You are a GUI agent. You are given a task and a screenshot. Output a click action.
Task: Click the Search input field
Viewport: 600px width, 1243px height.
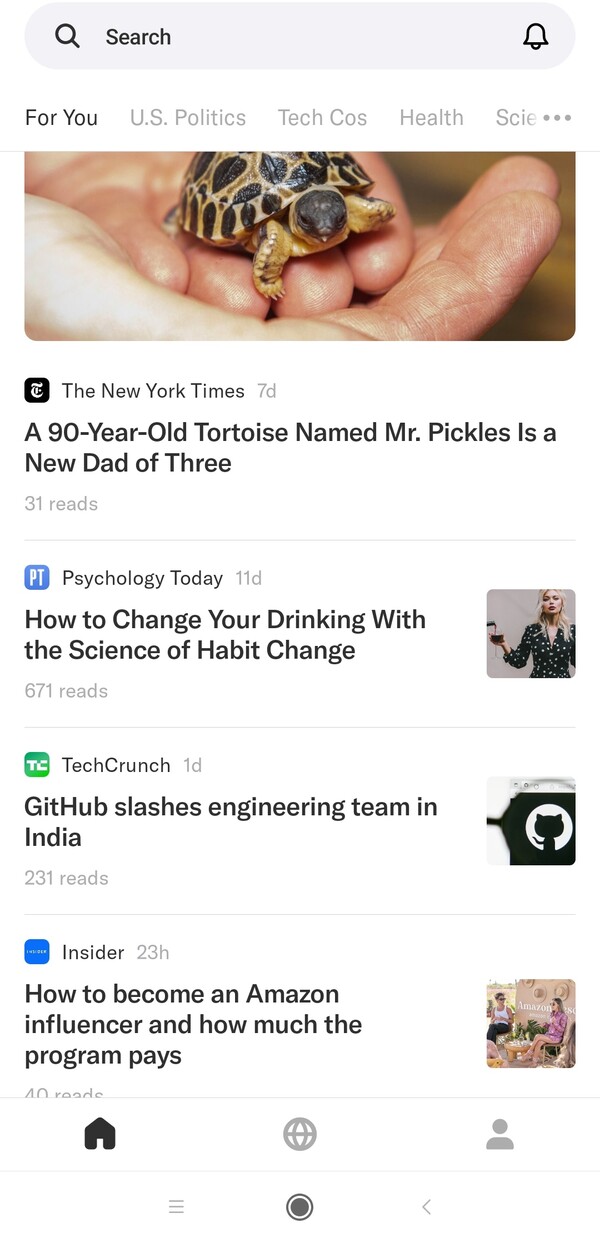pyautogui.click(x=300, y=37)
